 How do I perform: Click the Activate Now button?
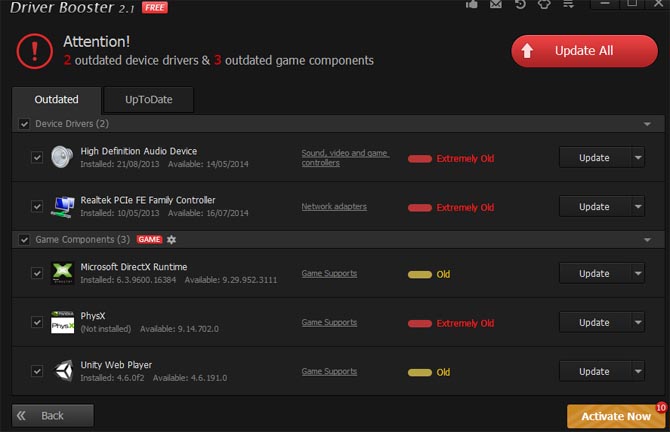[616, 416]
